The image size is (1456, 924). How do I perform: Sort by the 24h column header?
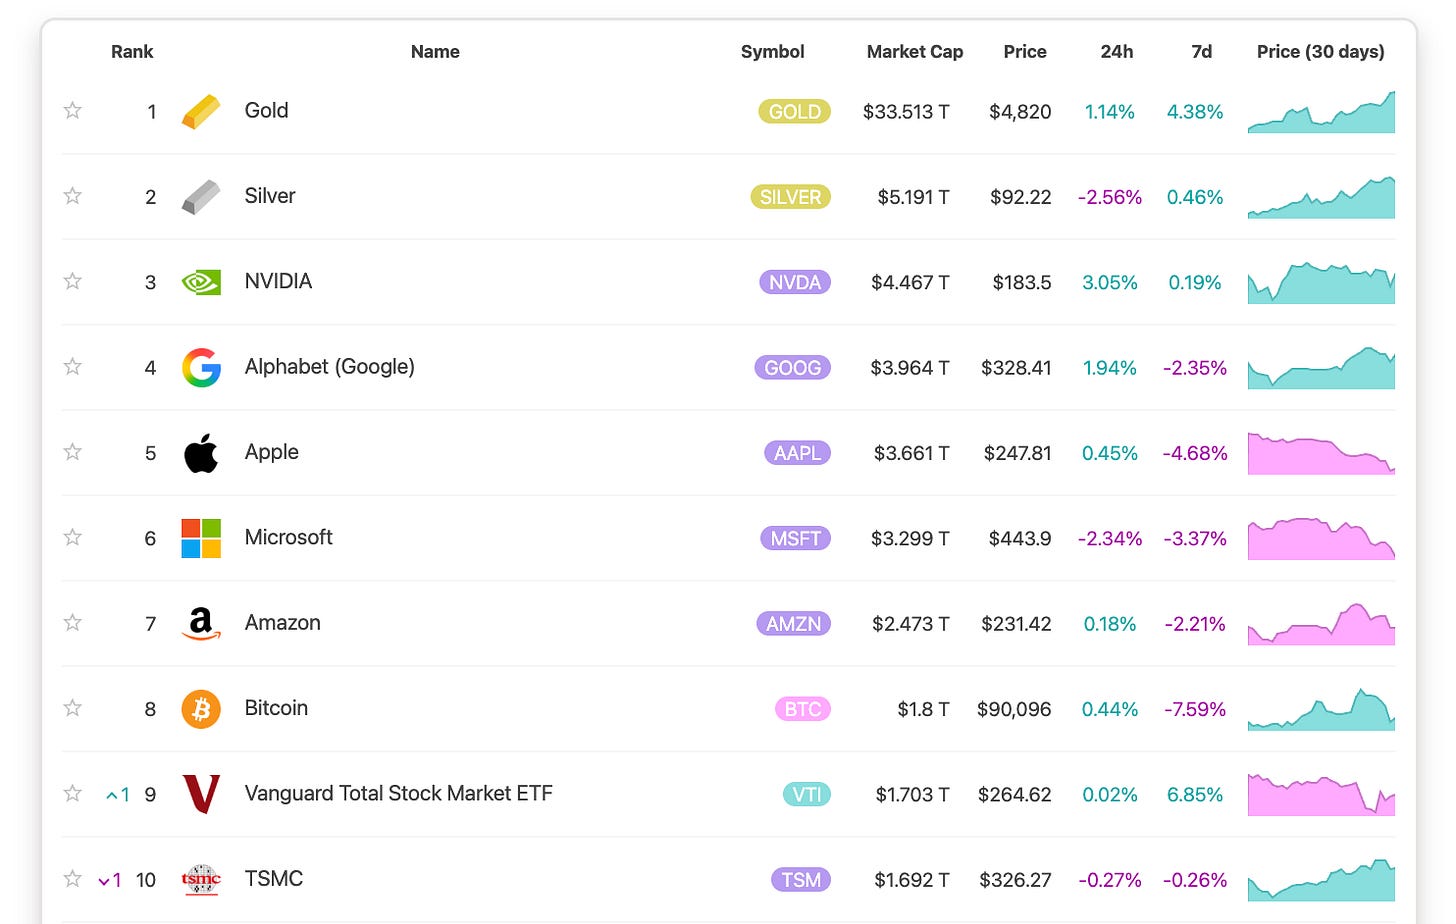1116,52
